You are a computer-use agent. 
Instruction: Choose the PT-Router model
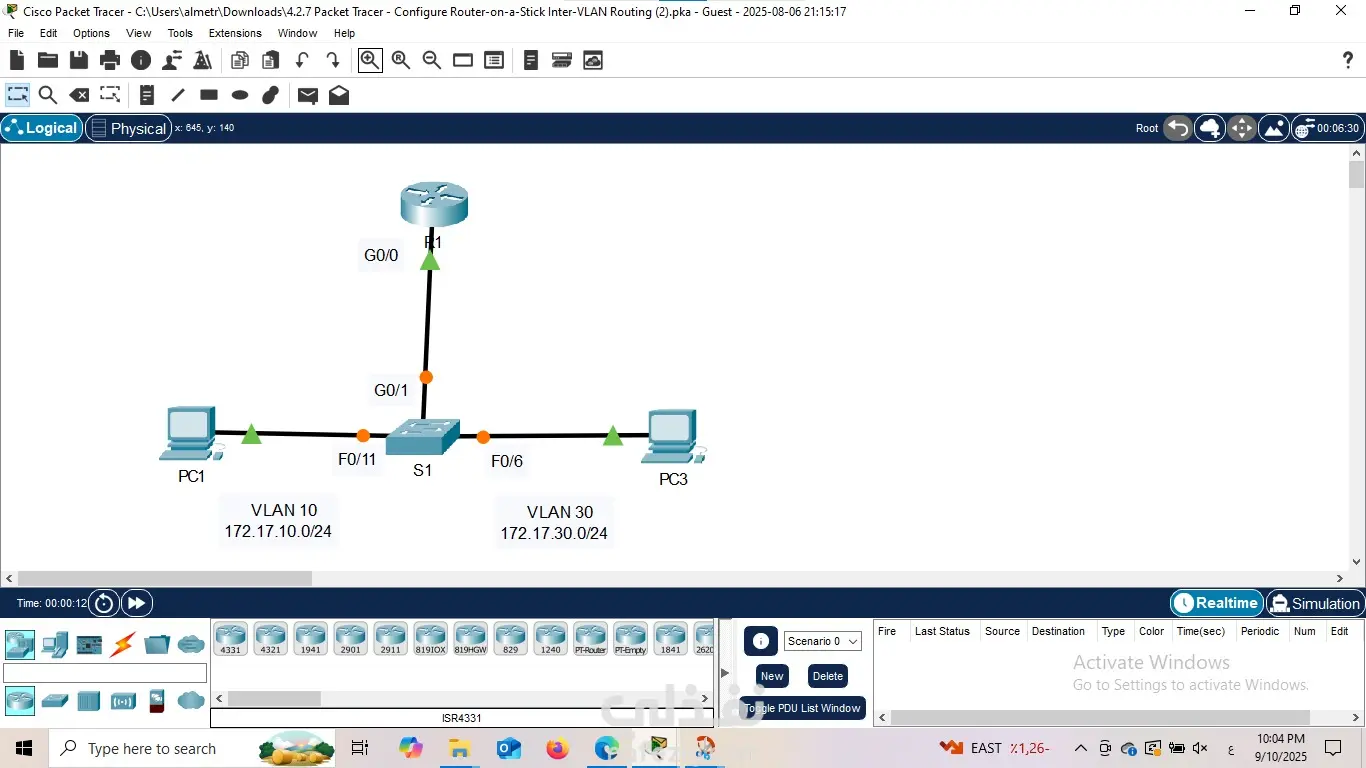pyautogui.click(x=591, y=638)
